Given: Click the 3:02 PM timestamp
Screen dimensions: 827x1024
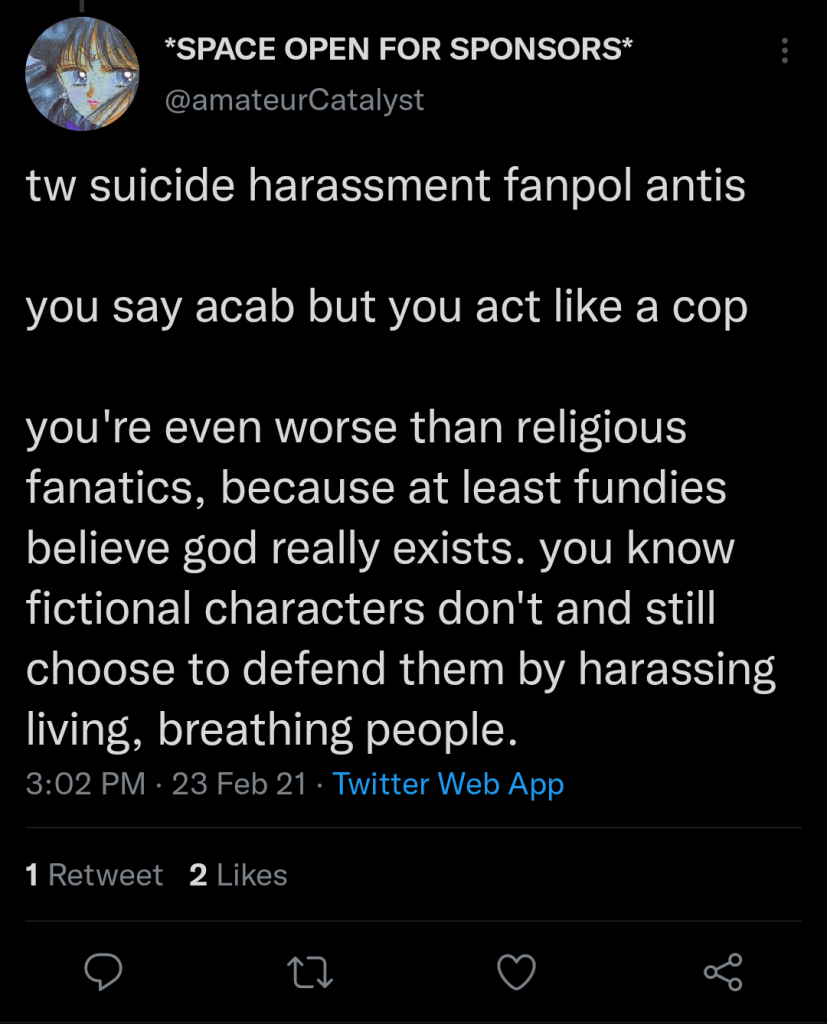Looking at the screenshot, I should [86, 783].
